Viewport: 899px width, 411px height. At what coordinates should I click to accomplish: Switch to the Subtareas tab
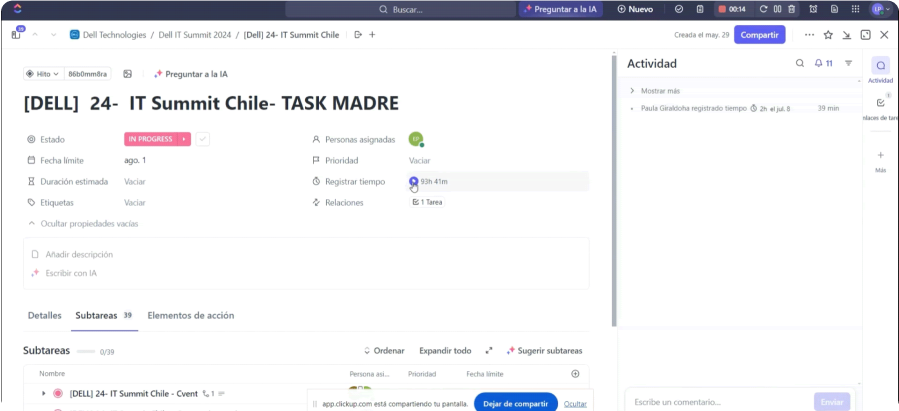tap(104, 315)
